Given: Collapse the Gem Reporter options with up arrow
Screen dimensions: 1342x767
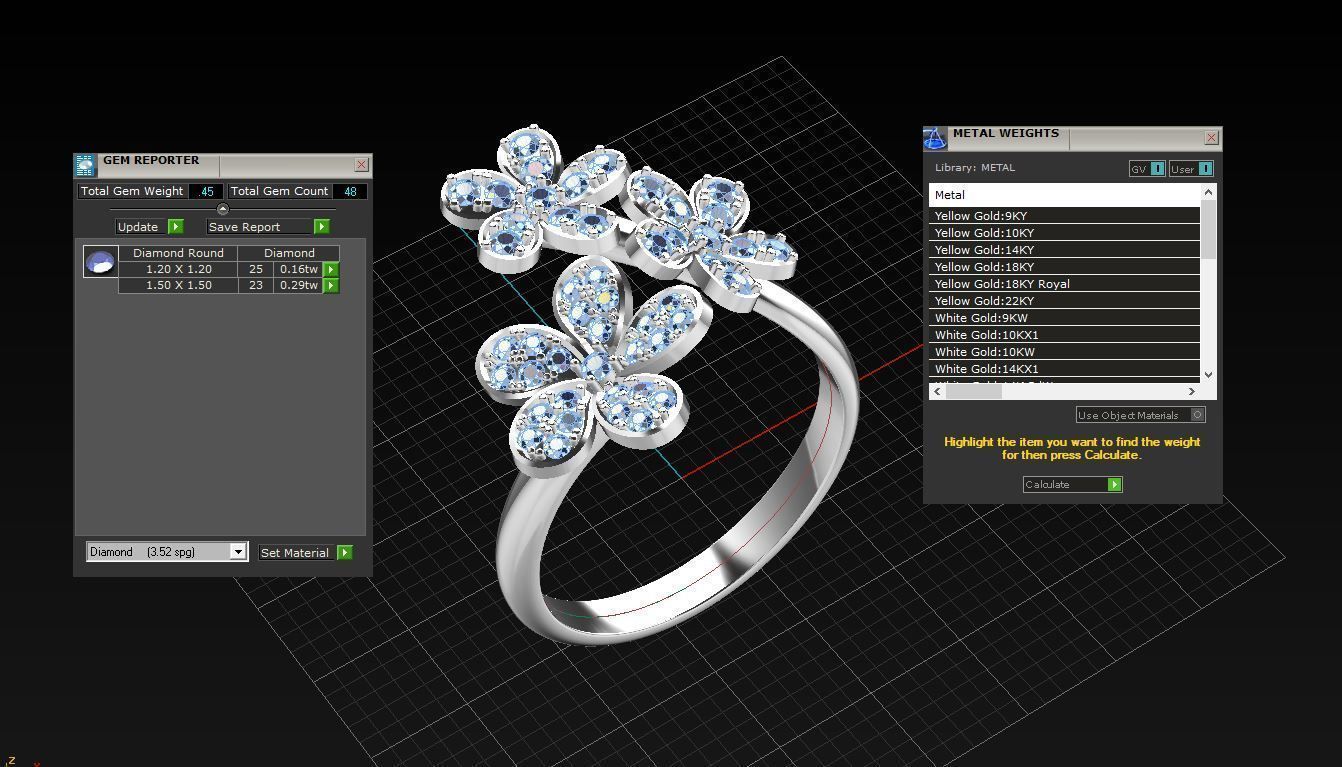Looking at the screenshot, I should coord(223,209).
